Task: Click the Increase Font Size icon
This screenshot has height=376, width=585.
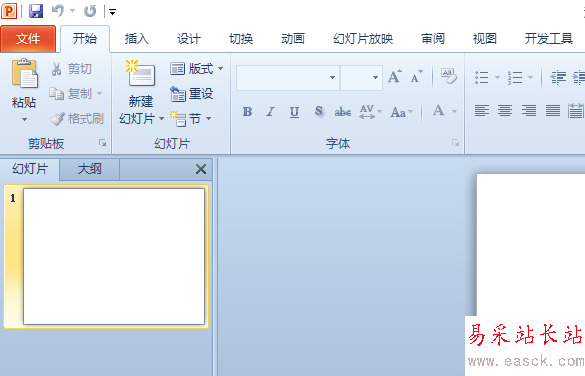Action: (x=395, y=77)
